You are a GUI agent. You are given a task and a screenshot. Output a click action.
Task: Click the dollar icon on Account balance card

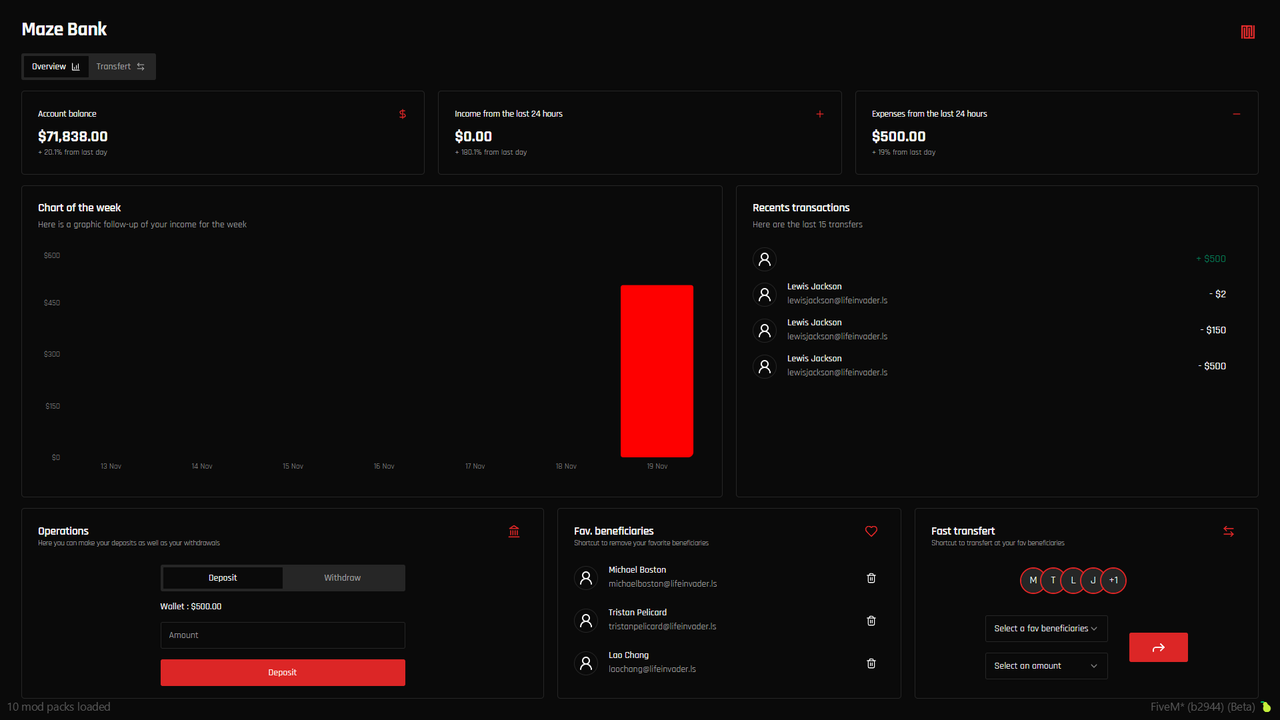pyautogui.click(x=403, y=114)
